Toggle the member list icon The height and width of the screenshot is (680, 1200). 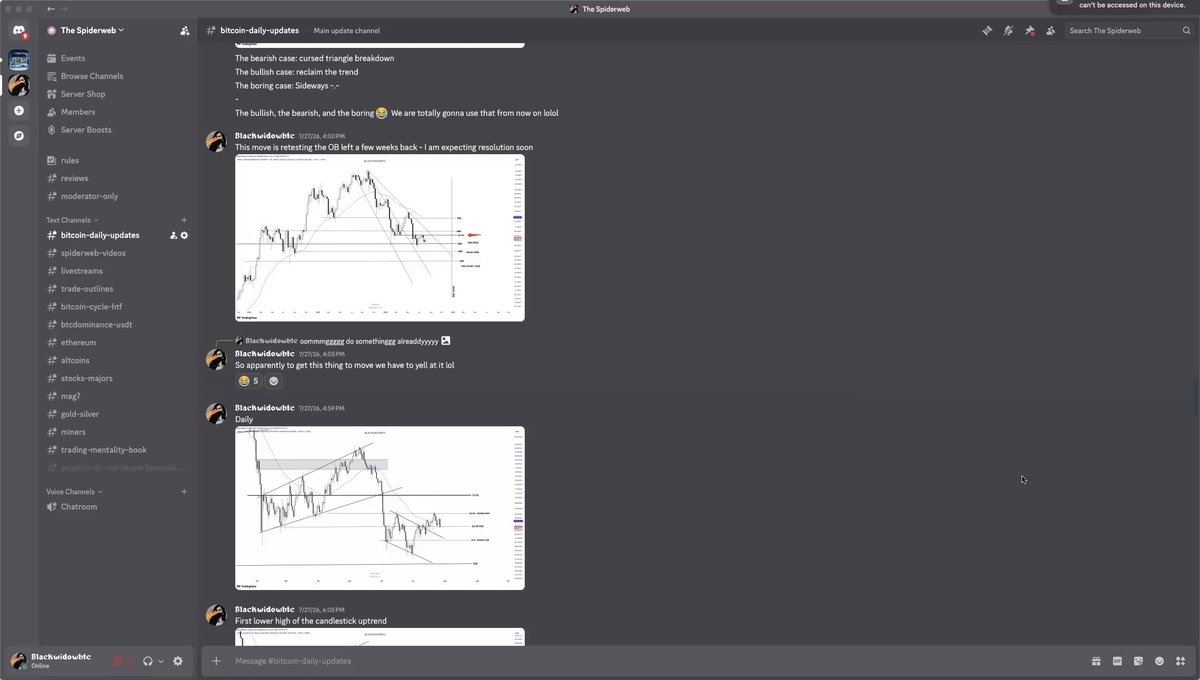point(1050,31)
